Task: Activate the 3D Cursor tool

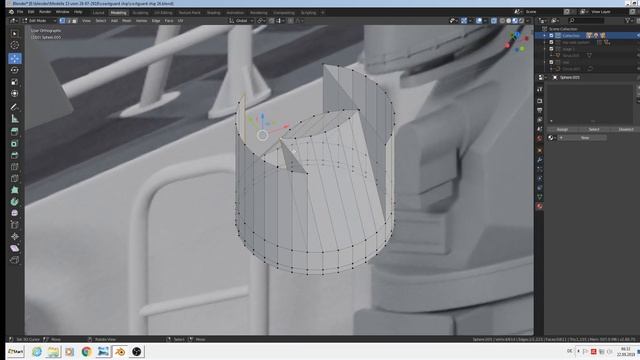Action: 15,45
